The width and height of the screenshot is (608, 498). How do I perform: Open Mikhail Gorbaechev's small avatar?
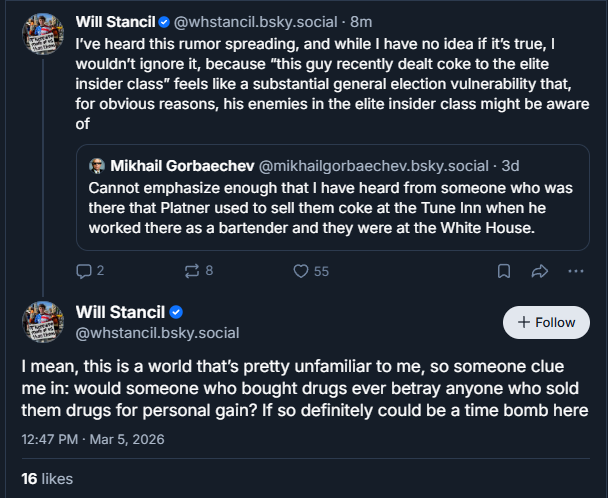click(x=97, y=166)
